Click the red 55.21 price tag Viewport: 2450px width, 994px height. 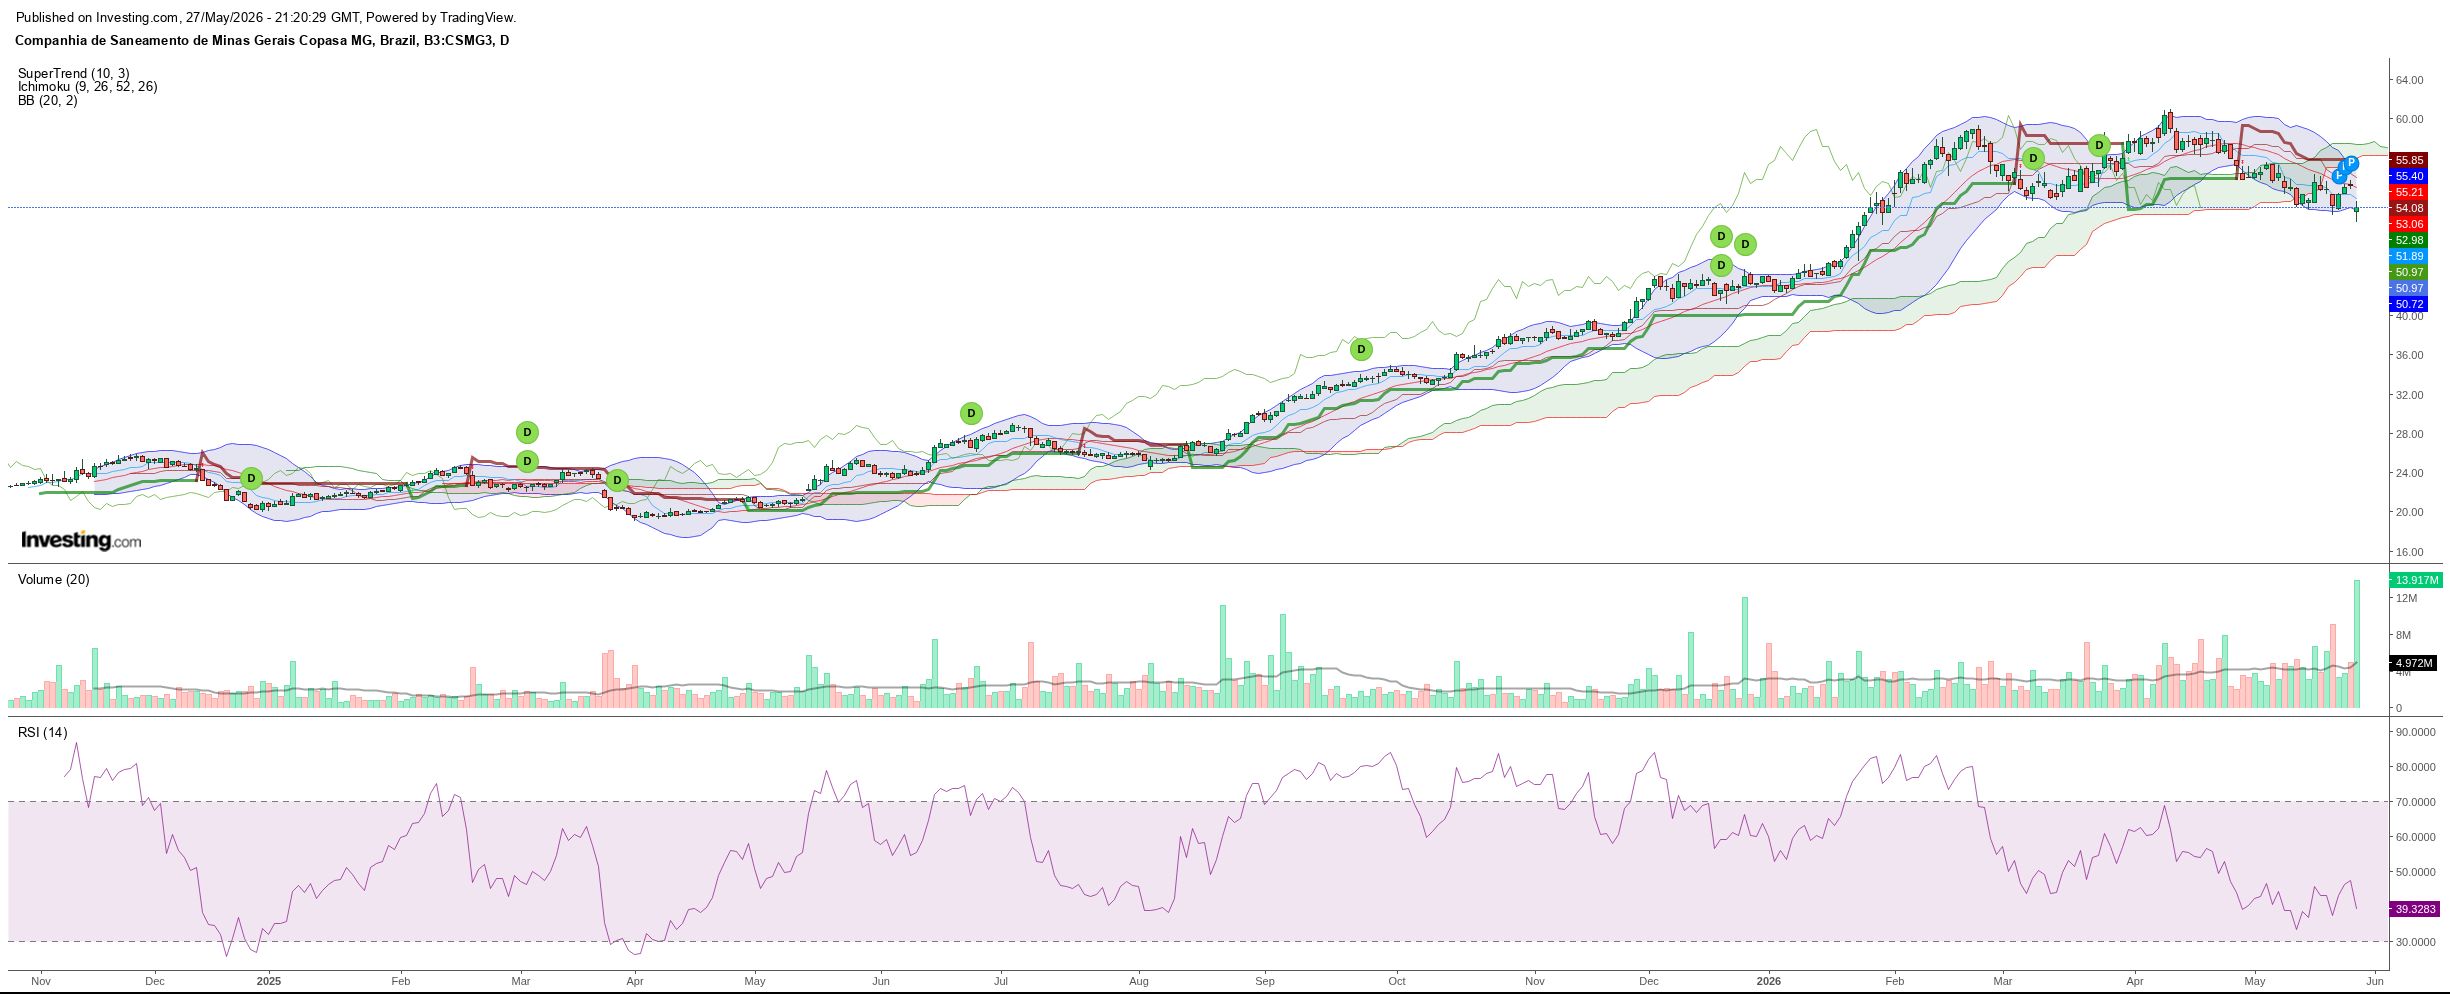point(2409,192)
